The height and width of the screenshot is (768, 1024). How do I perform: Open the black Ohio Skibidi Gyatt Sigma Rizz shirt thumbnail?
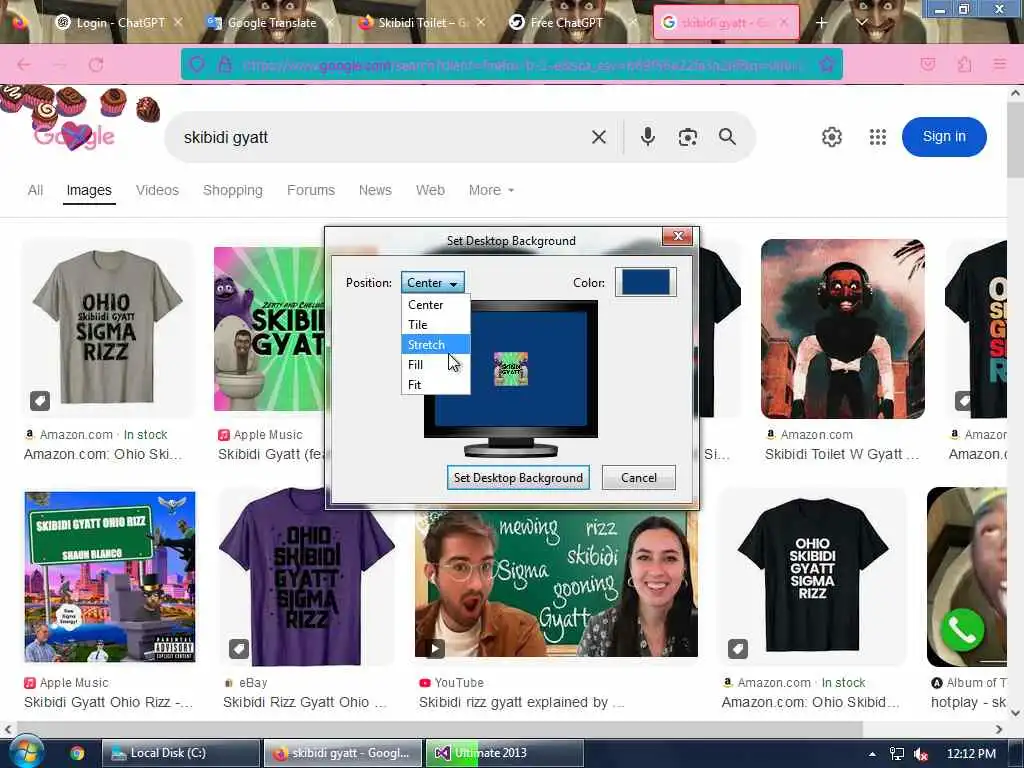812,575
